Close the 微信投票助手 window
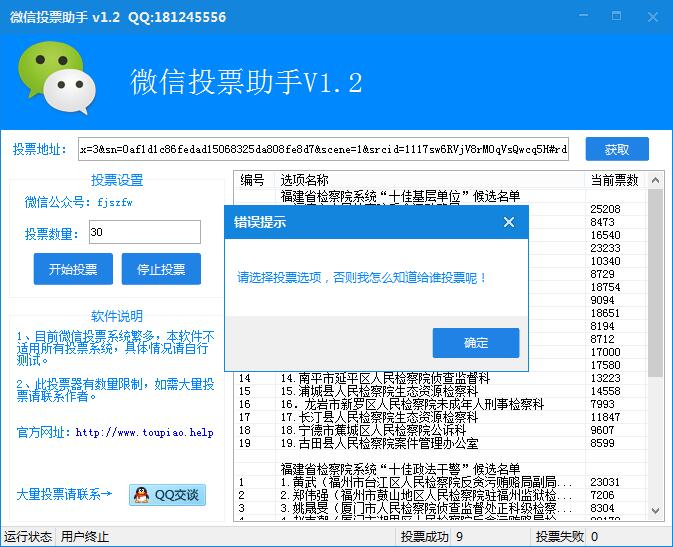 (653, 17)
